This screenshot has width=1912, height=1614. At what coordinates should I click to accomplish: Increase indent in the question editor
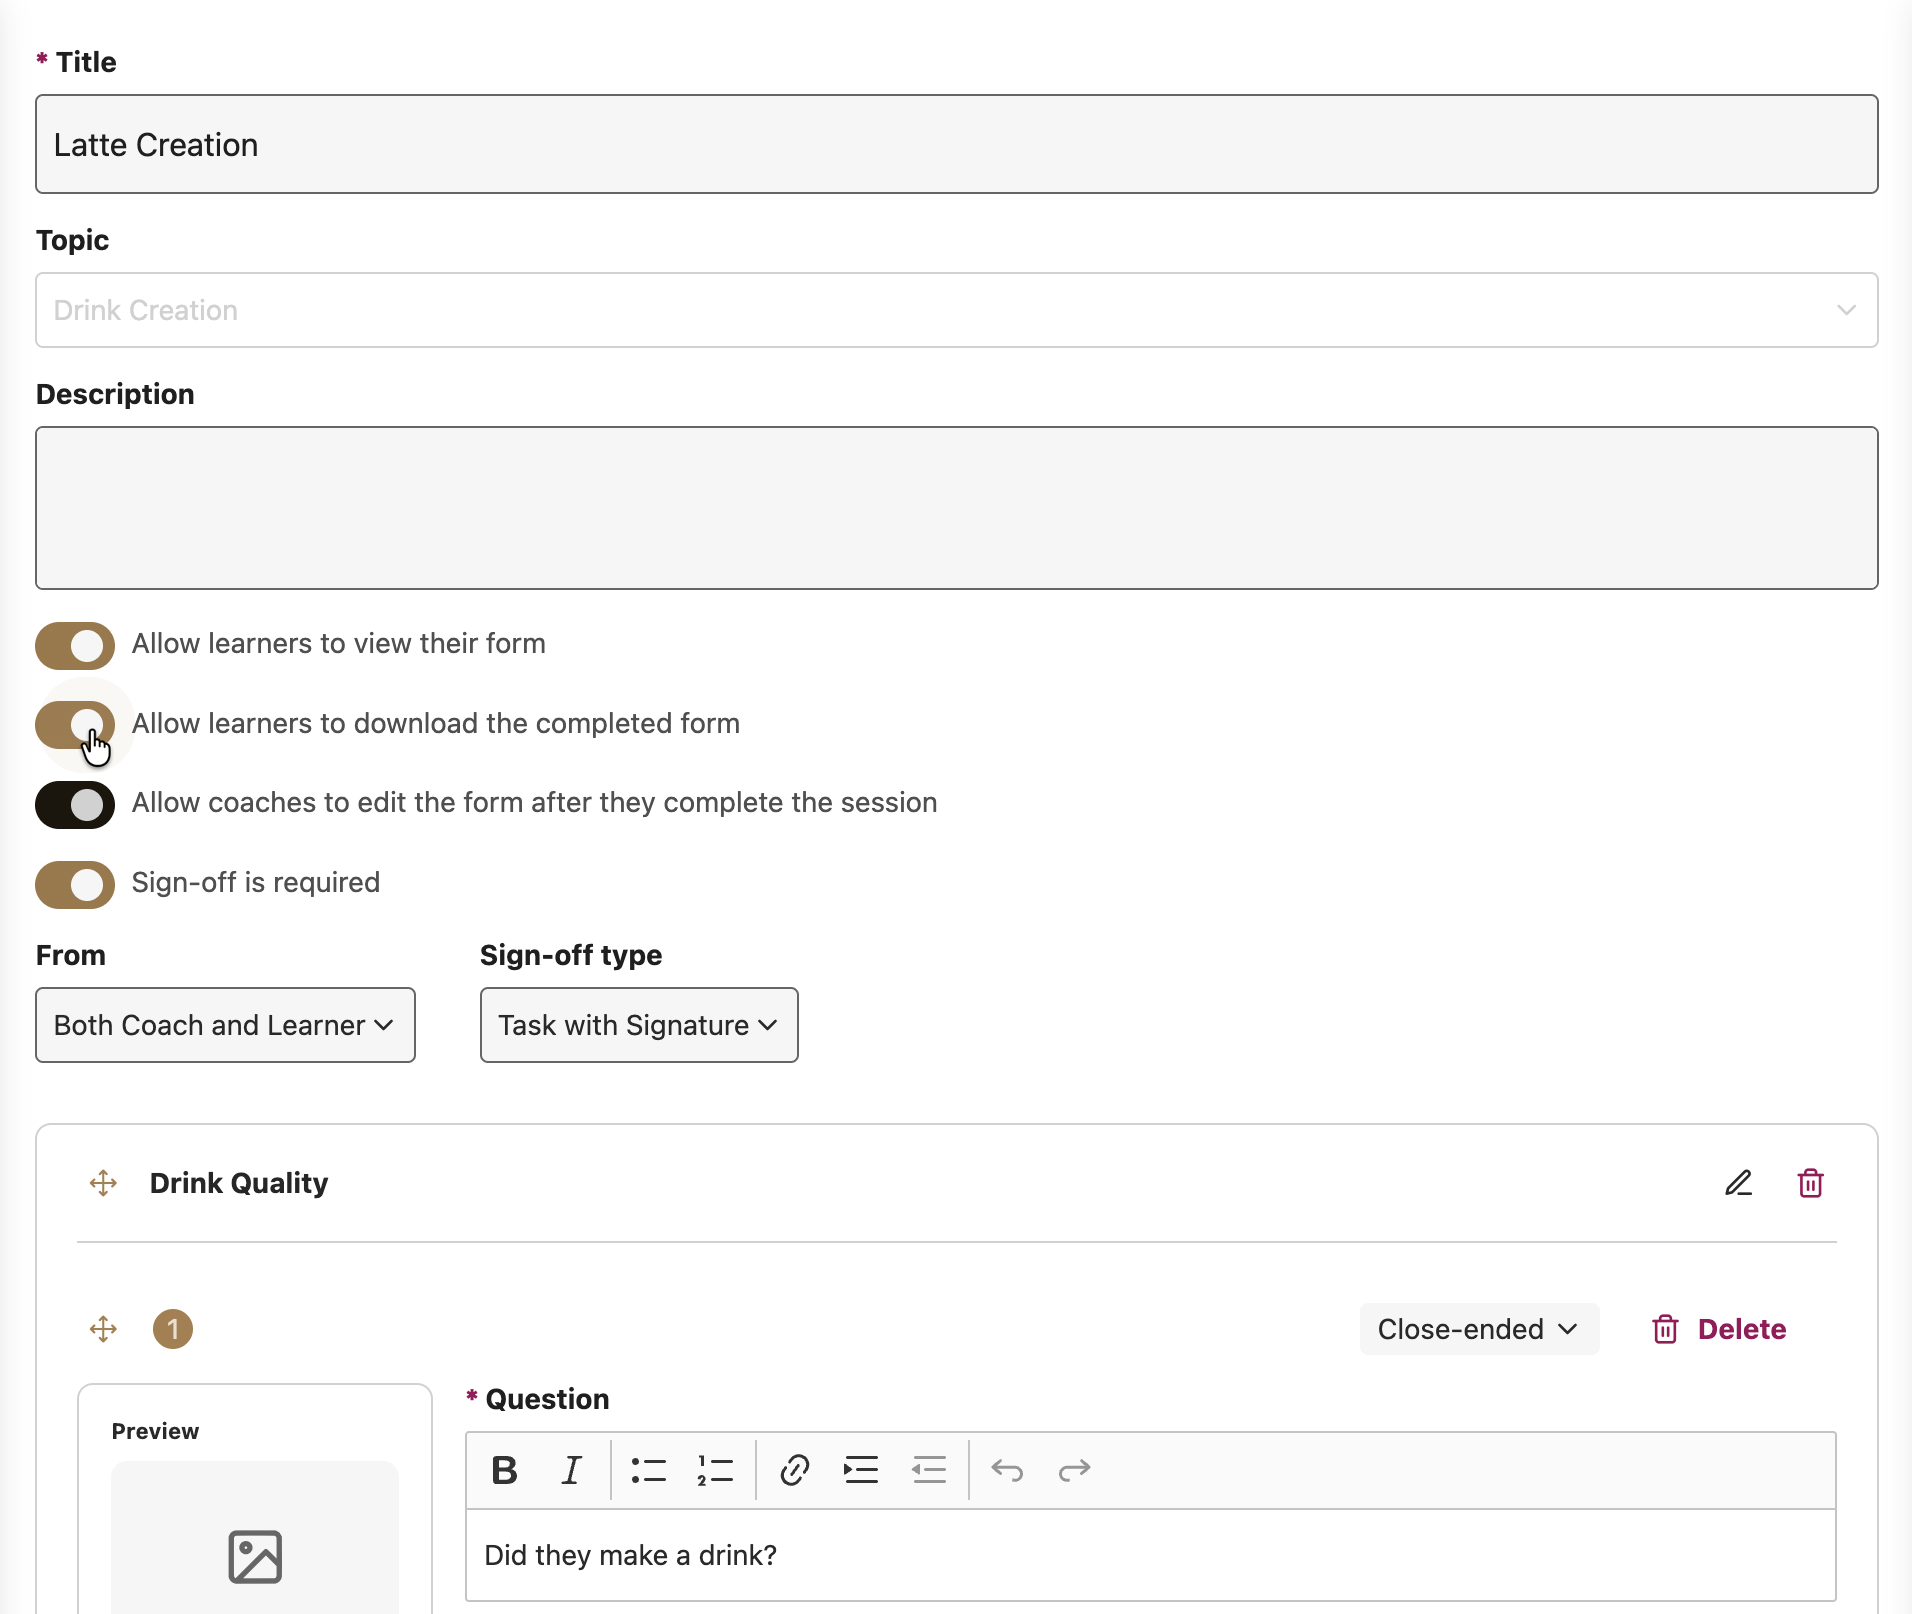(860, 1470)
